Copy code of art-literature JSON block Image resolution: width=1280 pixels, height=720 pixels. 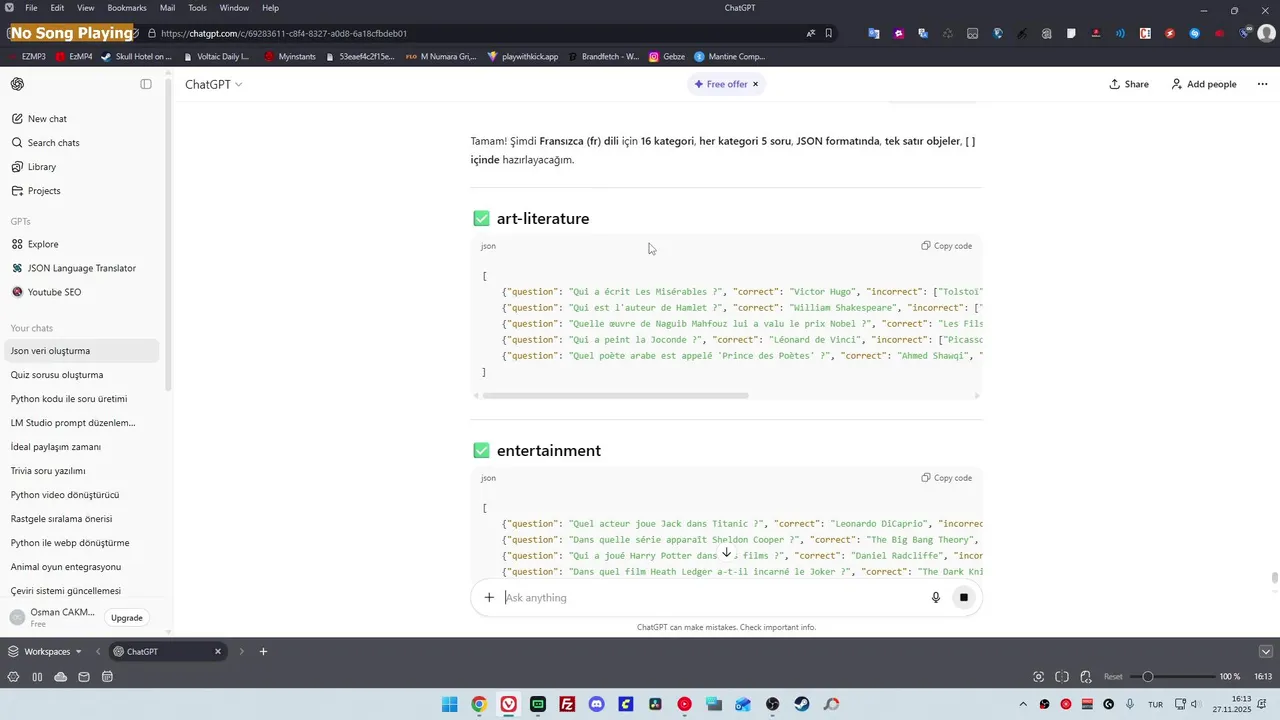click(x=946, y=246)
